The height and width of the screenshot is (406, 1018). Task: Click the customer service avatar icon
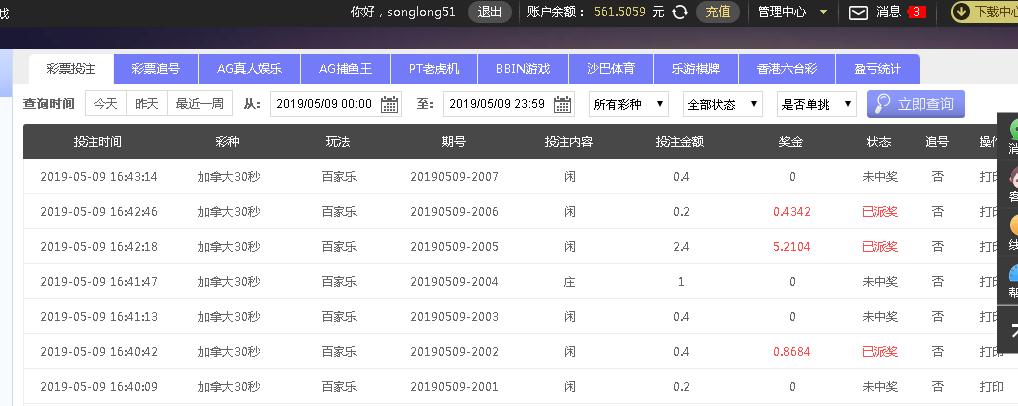1012,178
